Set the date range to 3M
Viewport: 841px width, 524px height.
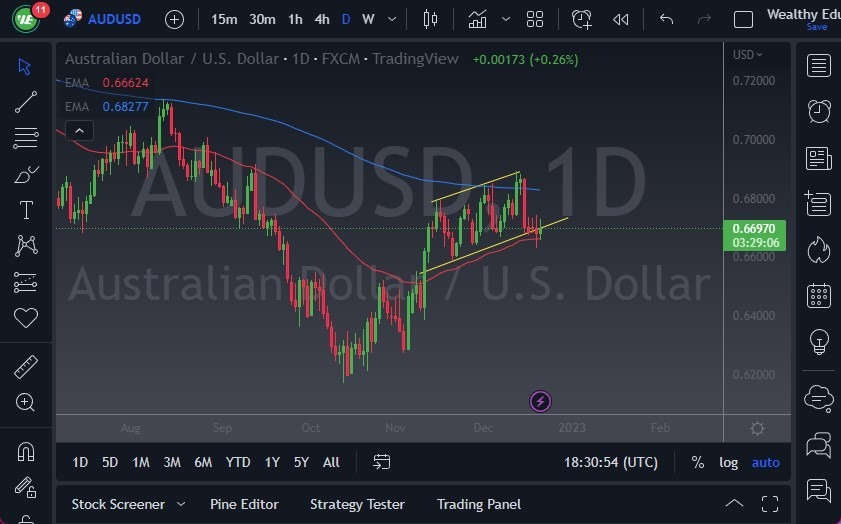[172, 462]
